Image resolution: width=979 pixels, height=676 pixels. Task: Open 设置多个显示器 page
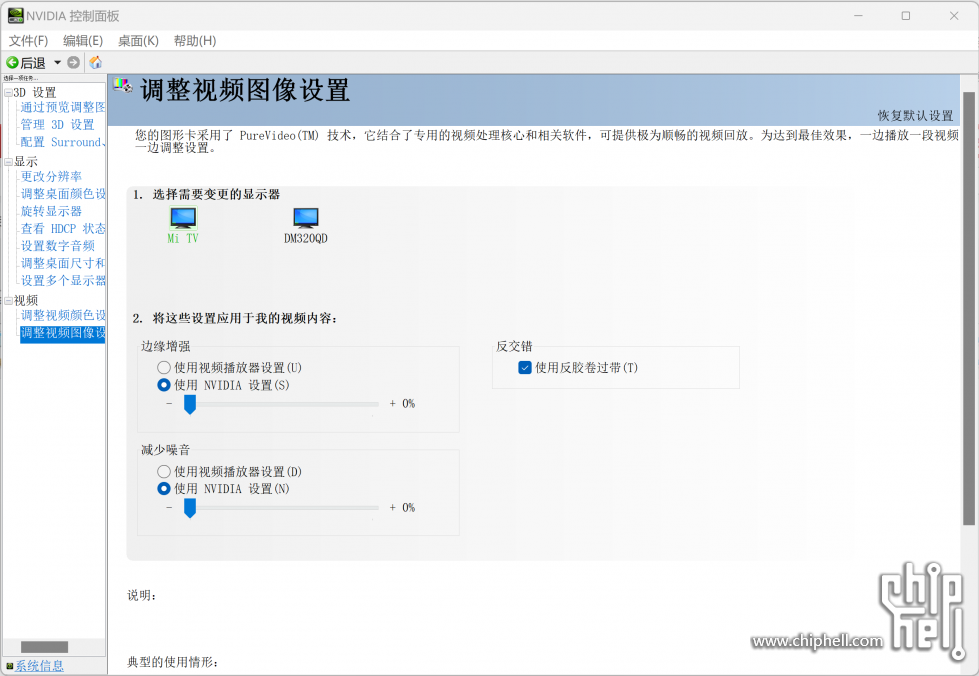(x=63, y=281)
